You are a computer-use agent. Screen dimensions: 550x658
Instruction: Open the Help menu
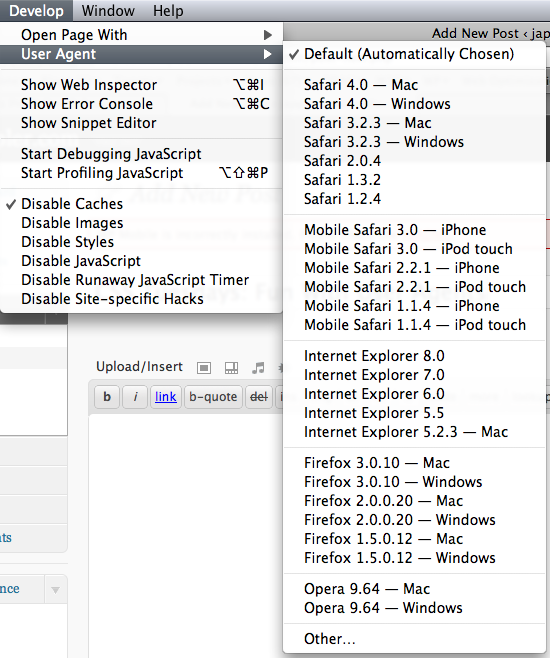point(168,10)
